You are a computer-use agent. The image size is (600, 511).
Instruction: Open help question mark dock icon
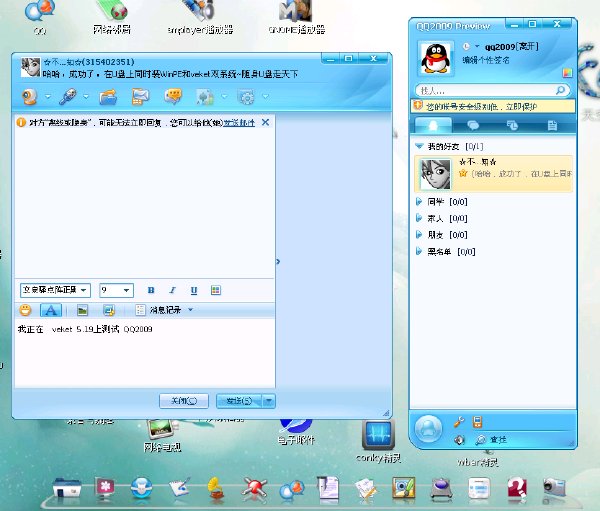point(517,488)
